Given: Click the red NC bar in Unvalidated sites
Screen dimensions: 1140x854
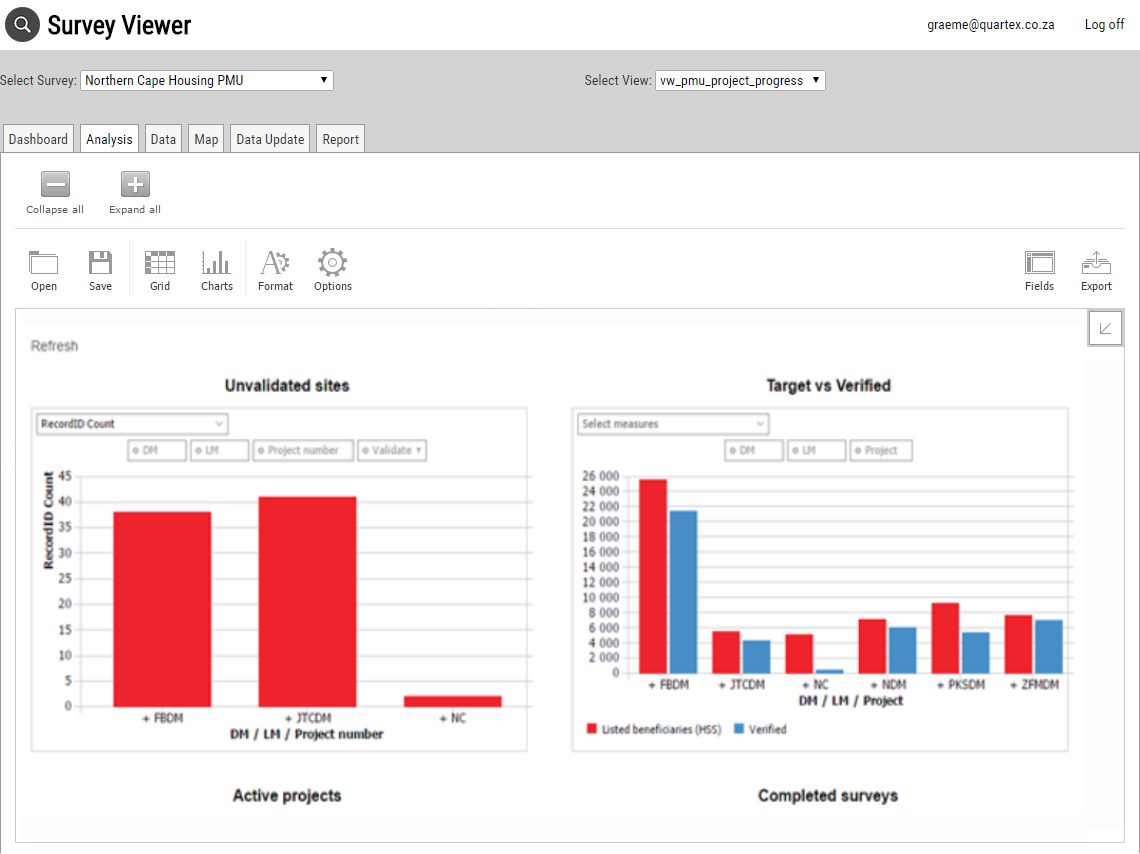Looking at the screenshot, I should [453, 701].
